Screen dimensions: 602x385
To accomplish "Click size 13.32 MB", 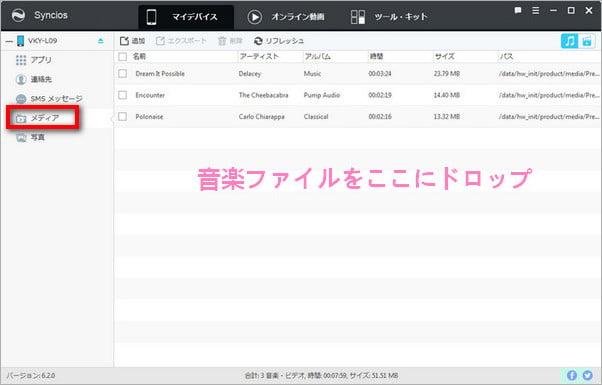I will 447,117.
